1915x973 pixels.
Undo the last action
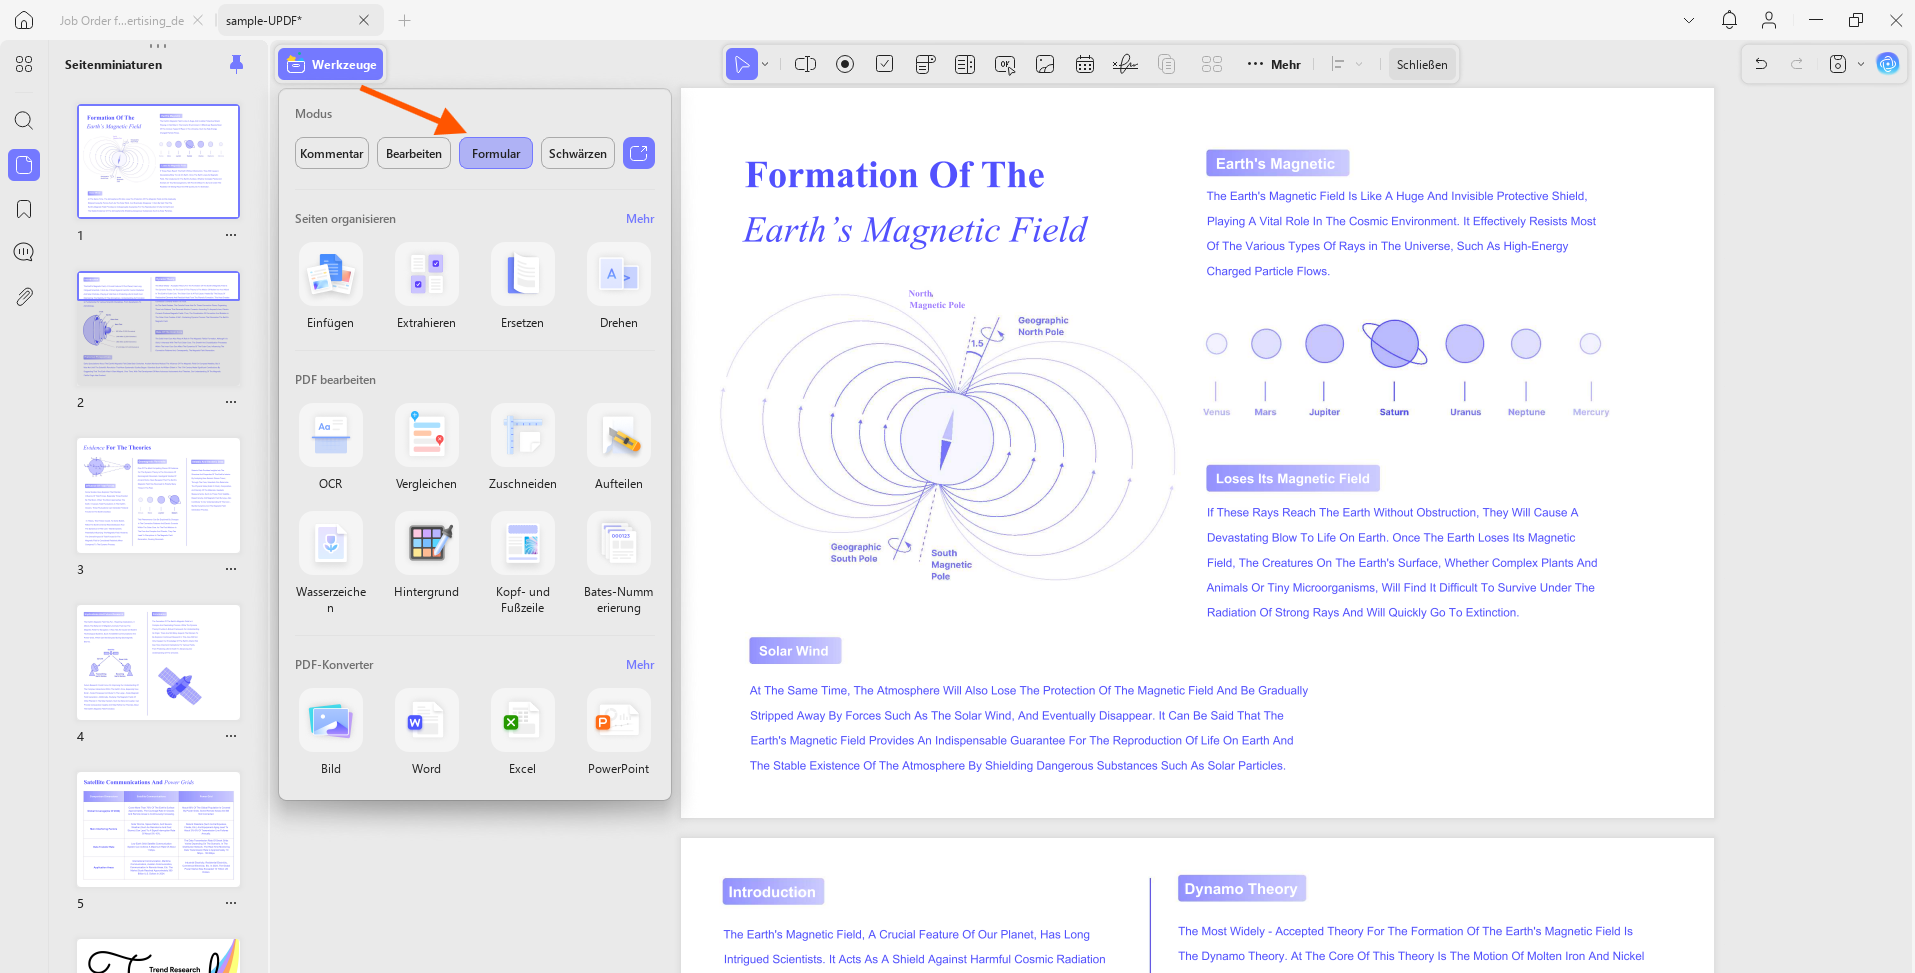pos(1761,64)
